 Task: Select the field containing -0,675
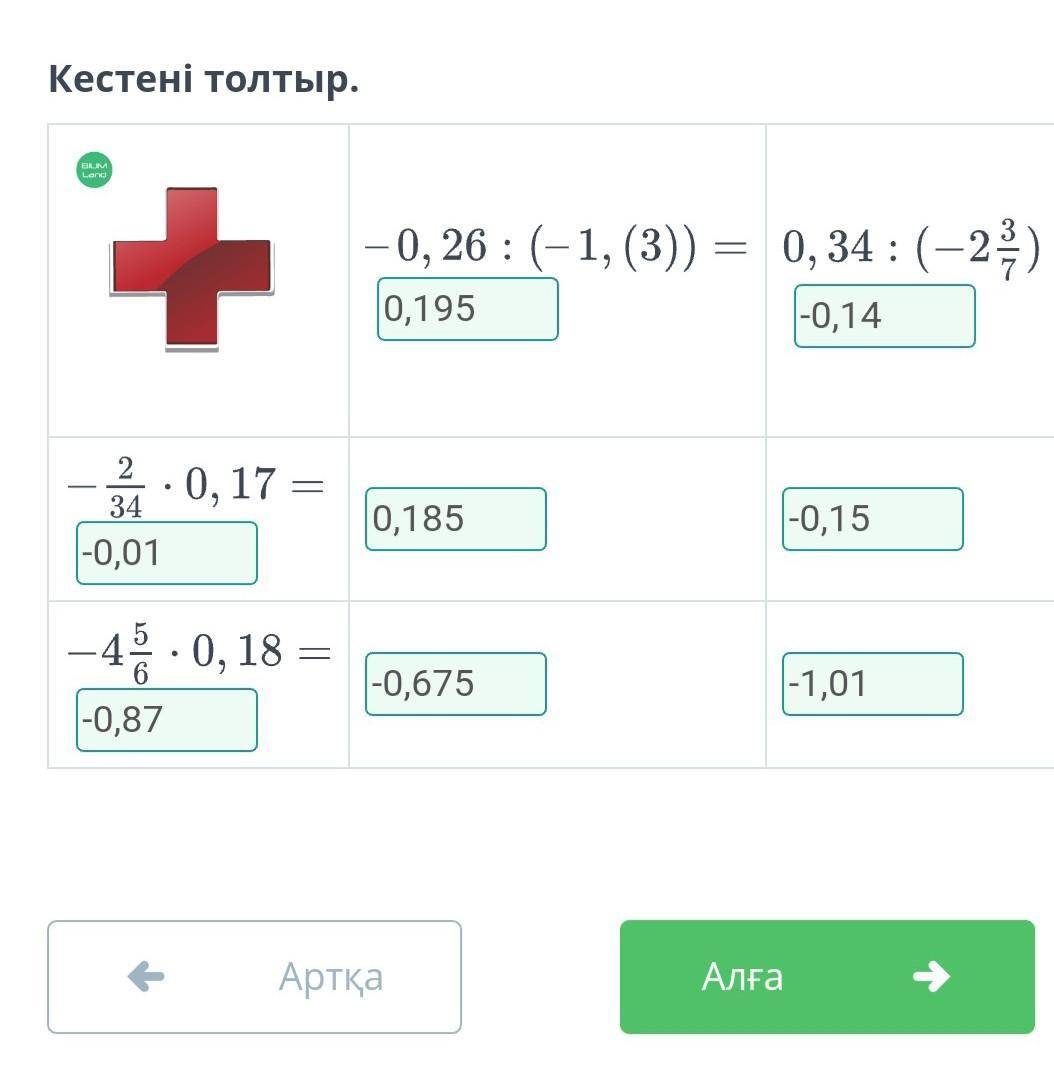pyautogui.click(x=455, y=684)
